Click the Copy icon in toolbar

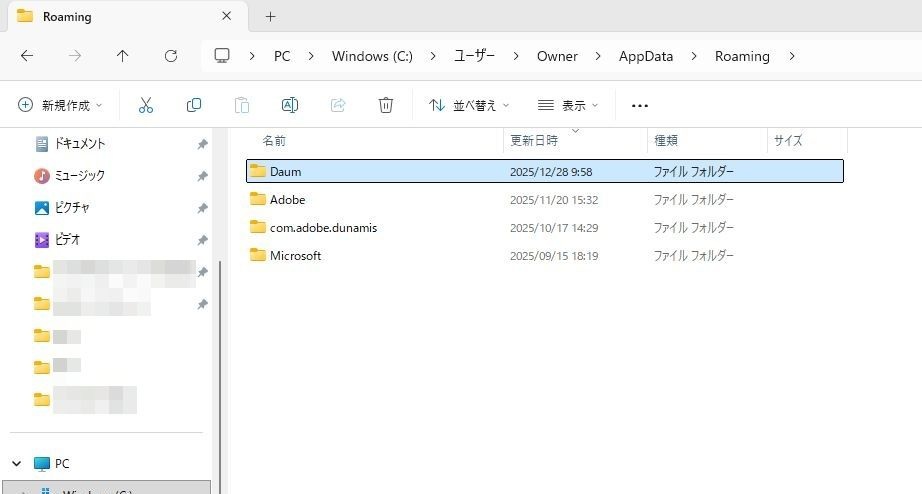(194, 105)
